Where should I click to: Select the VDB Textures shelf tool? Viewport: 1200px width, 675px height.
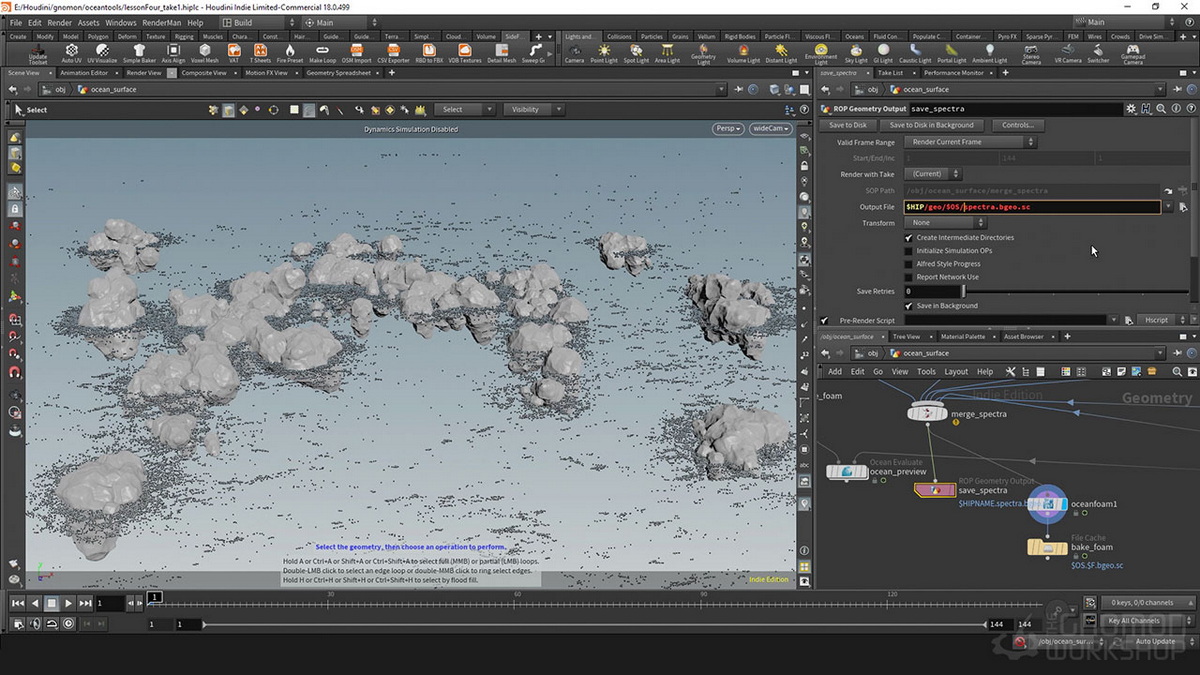tap(464, 52)
